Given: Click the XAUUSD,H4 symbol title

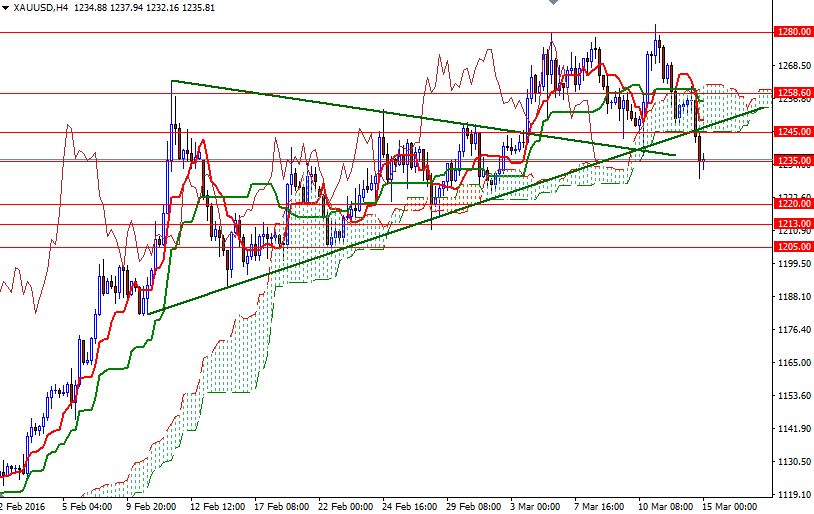Looking at the screenshot, I should (40, 8).
